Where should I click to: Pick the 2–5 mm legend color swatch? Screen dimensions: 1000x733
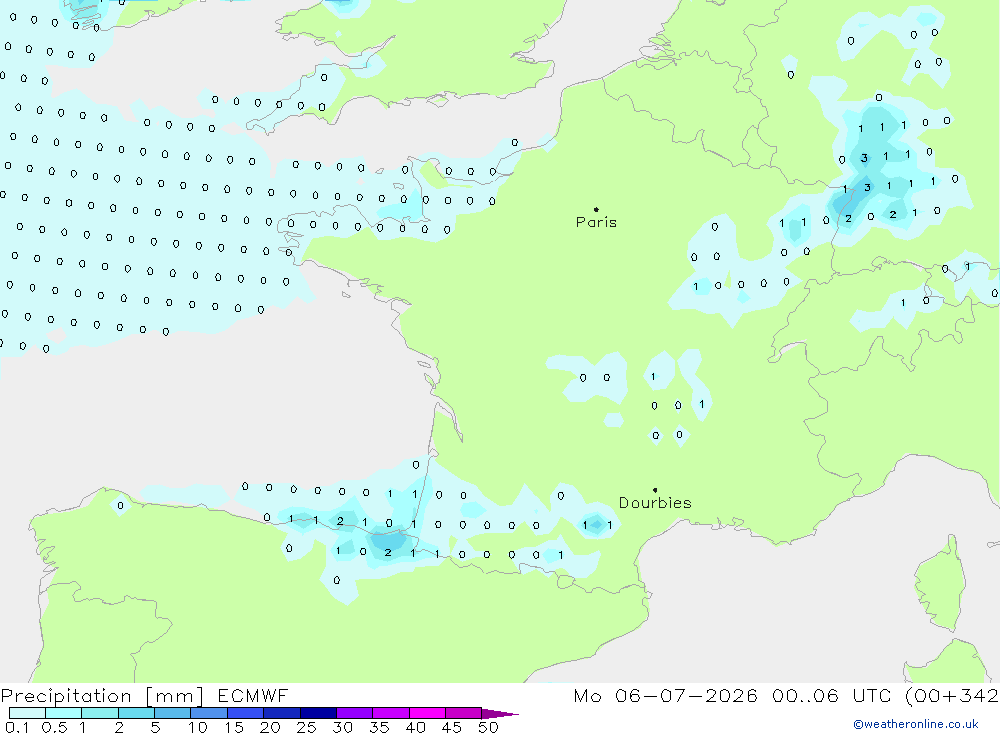point(136,713)
